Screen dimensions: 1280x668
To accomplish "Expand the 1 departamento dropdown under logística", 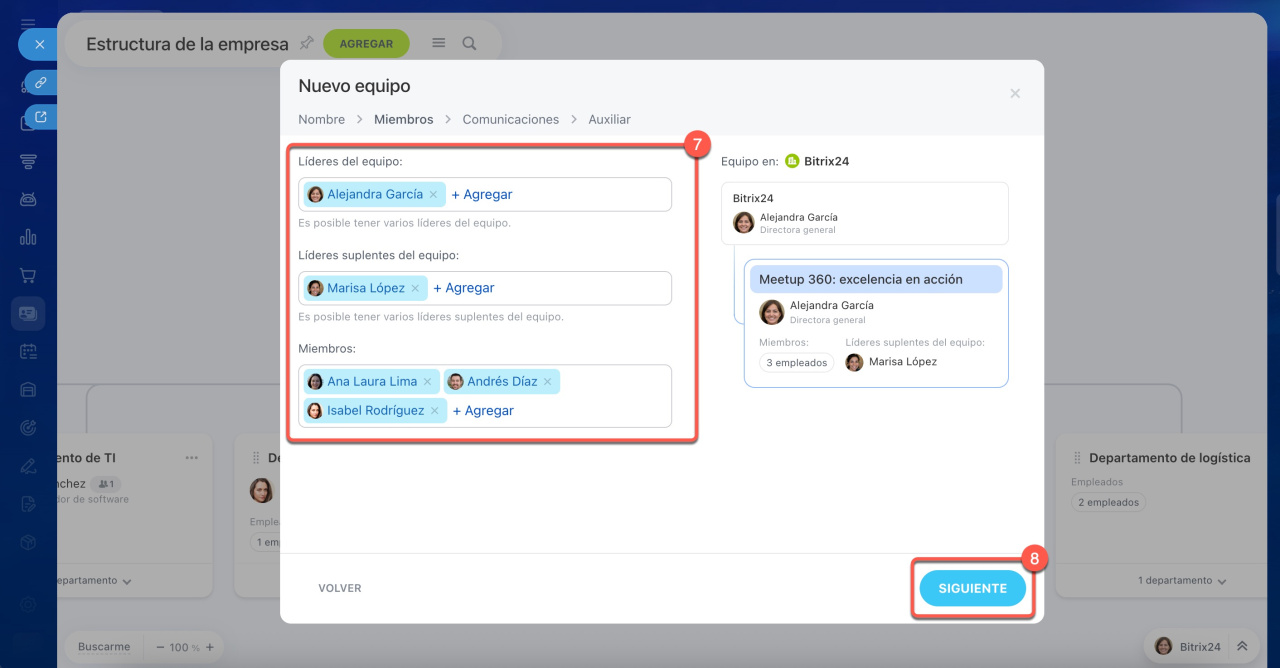I will point(1182,581).
